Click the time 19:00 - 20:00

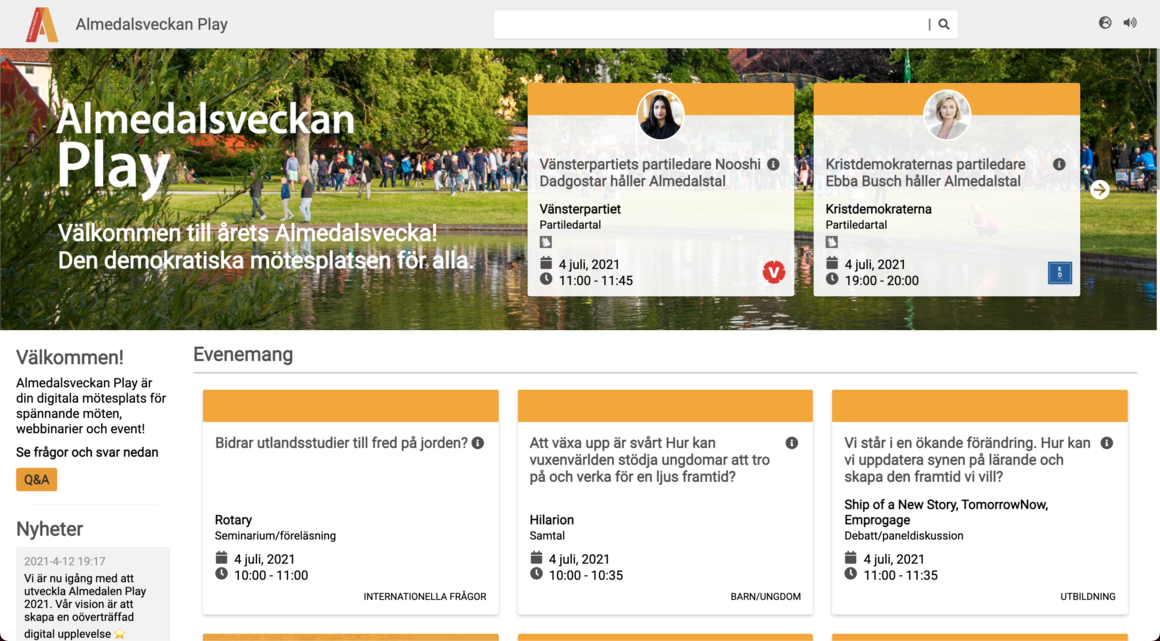pos(882,281)
